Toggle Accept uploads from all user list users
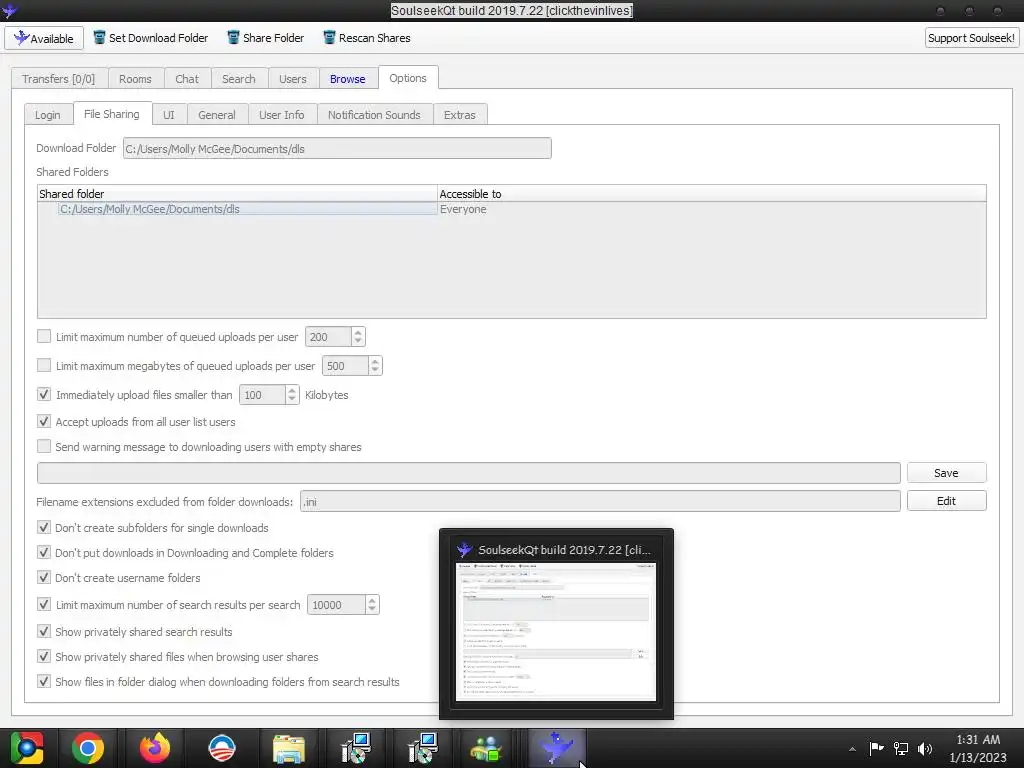The width and height of the screenshot is (1024, 768). point(44,421)
